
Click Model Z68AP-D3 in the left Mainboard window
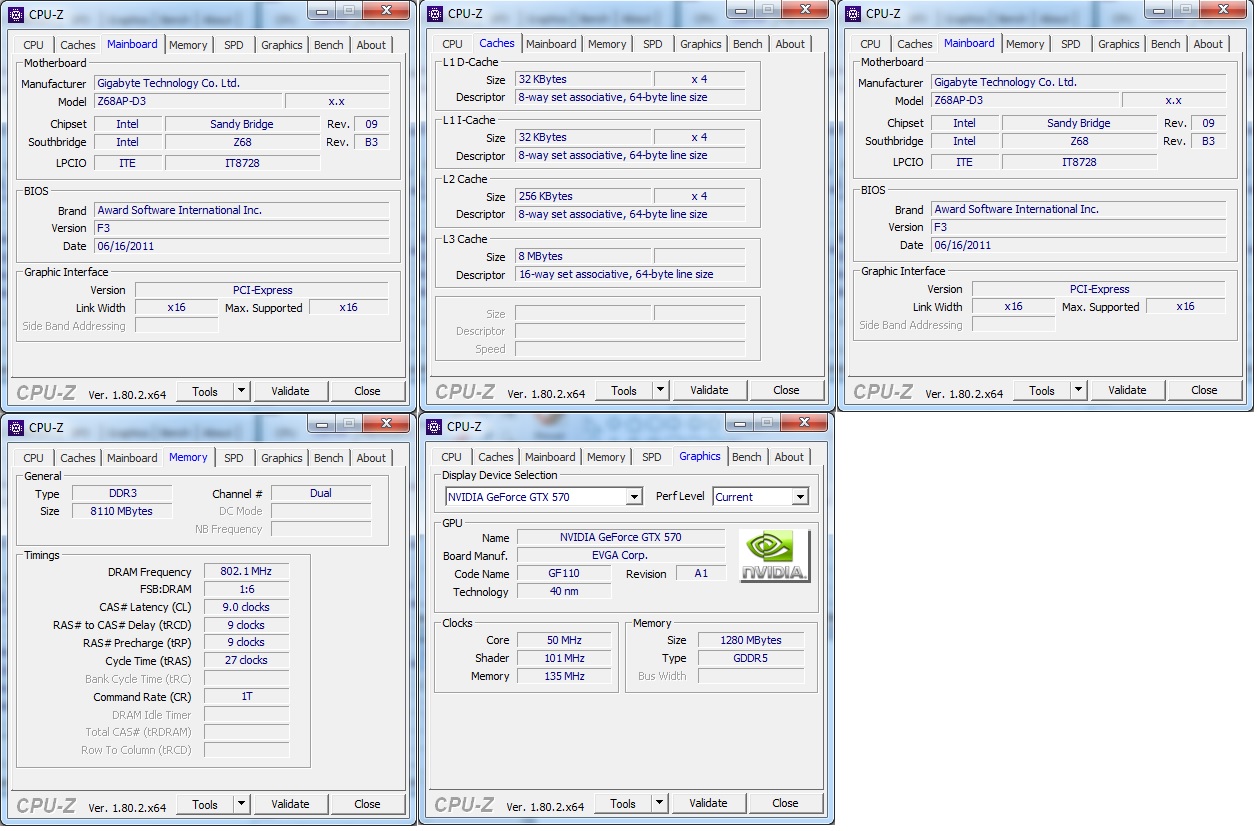(x=188, y=101)
